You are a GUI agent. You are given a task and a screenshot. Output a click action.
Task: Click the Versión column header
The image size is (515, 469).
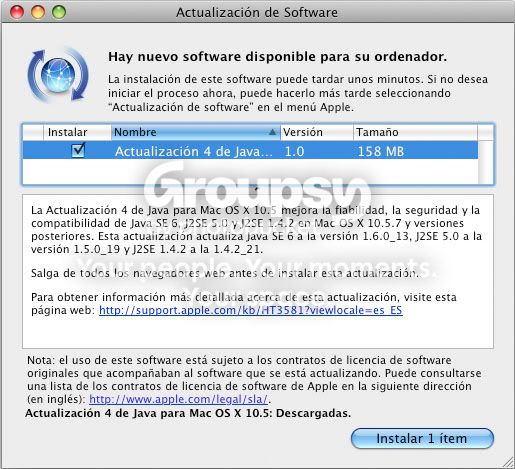317,132
